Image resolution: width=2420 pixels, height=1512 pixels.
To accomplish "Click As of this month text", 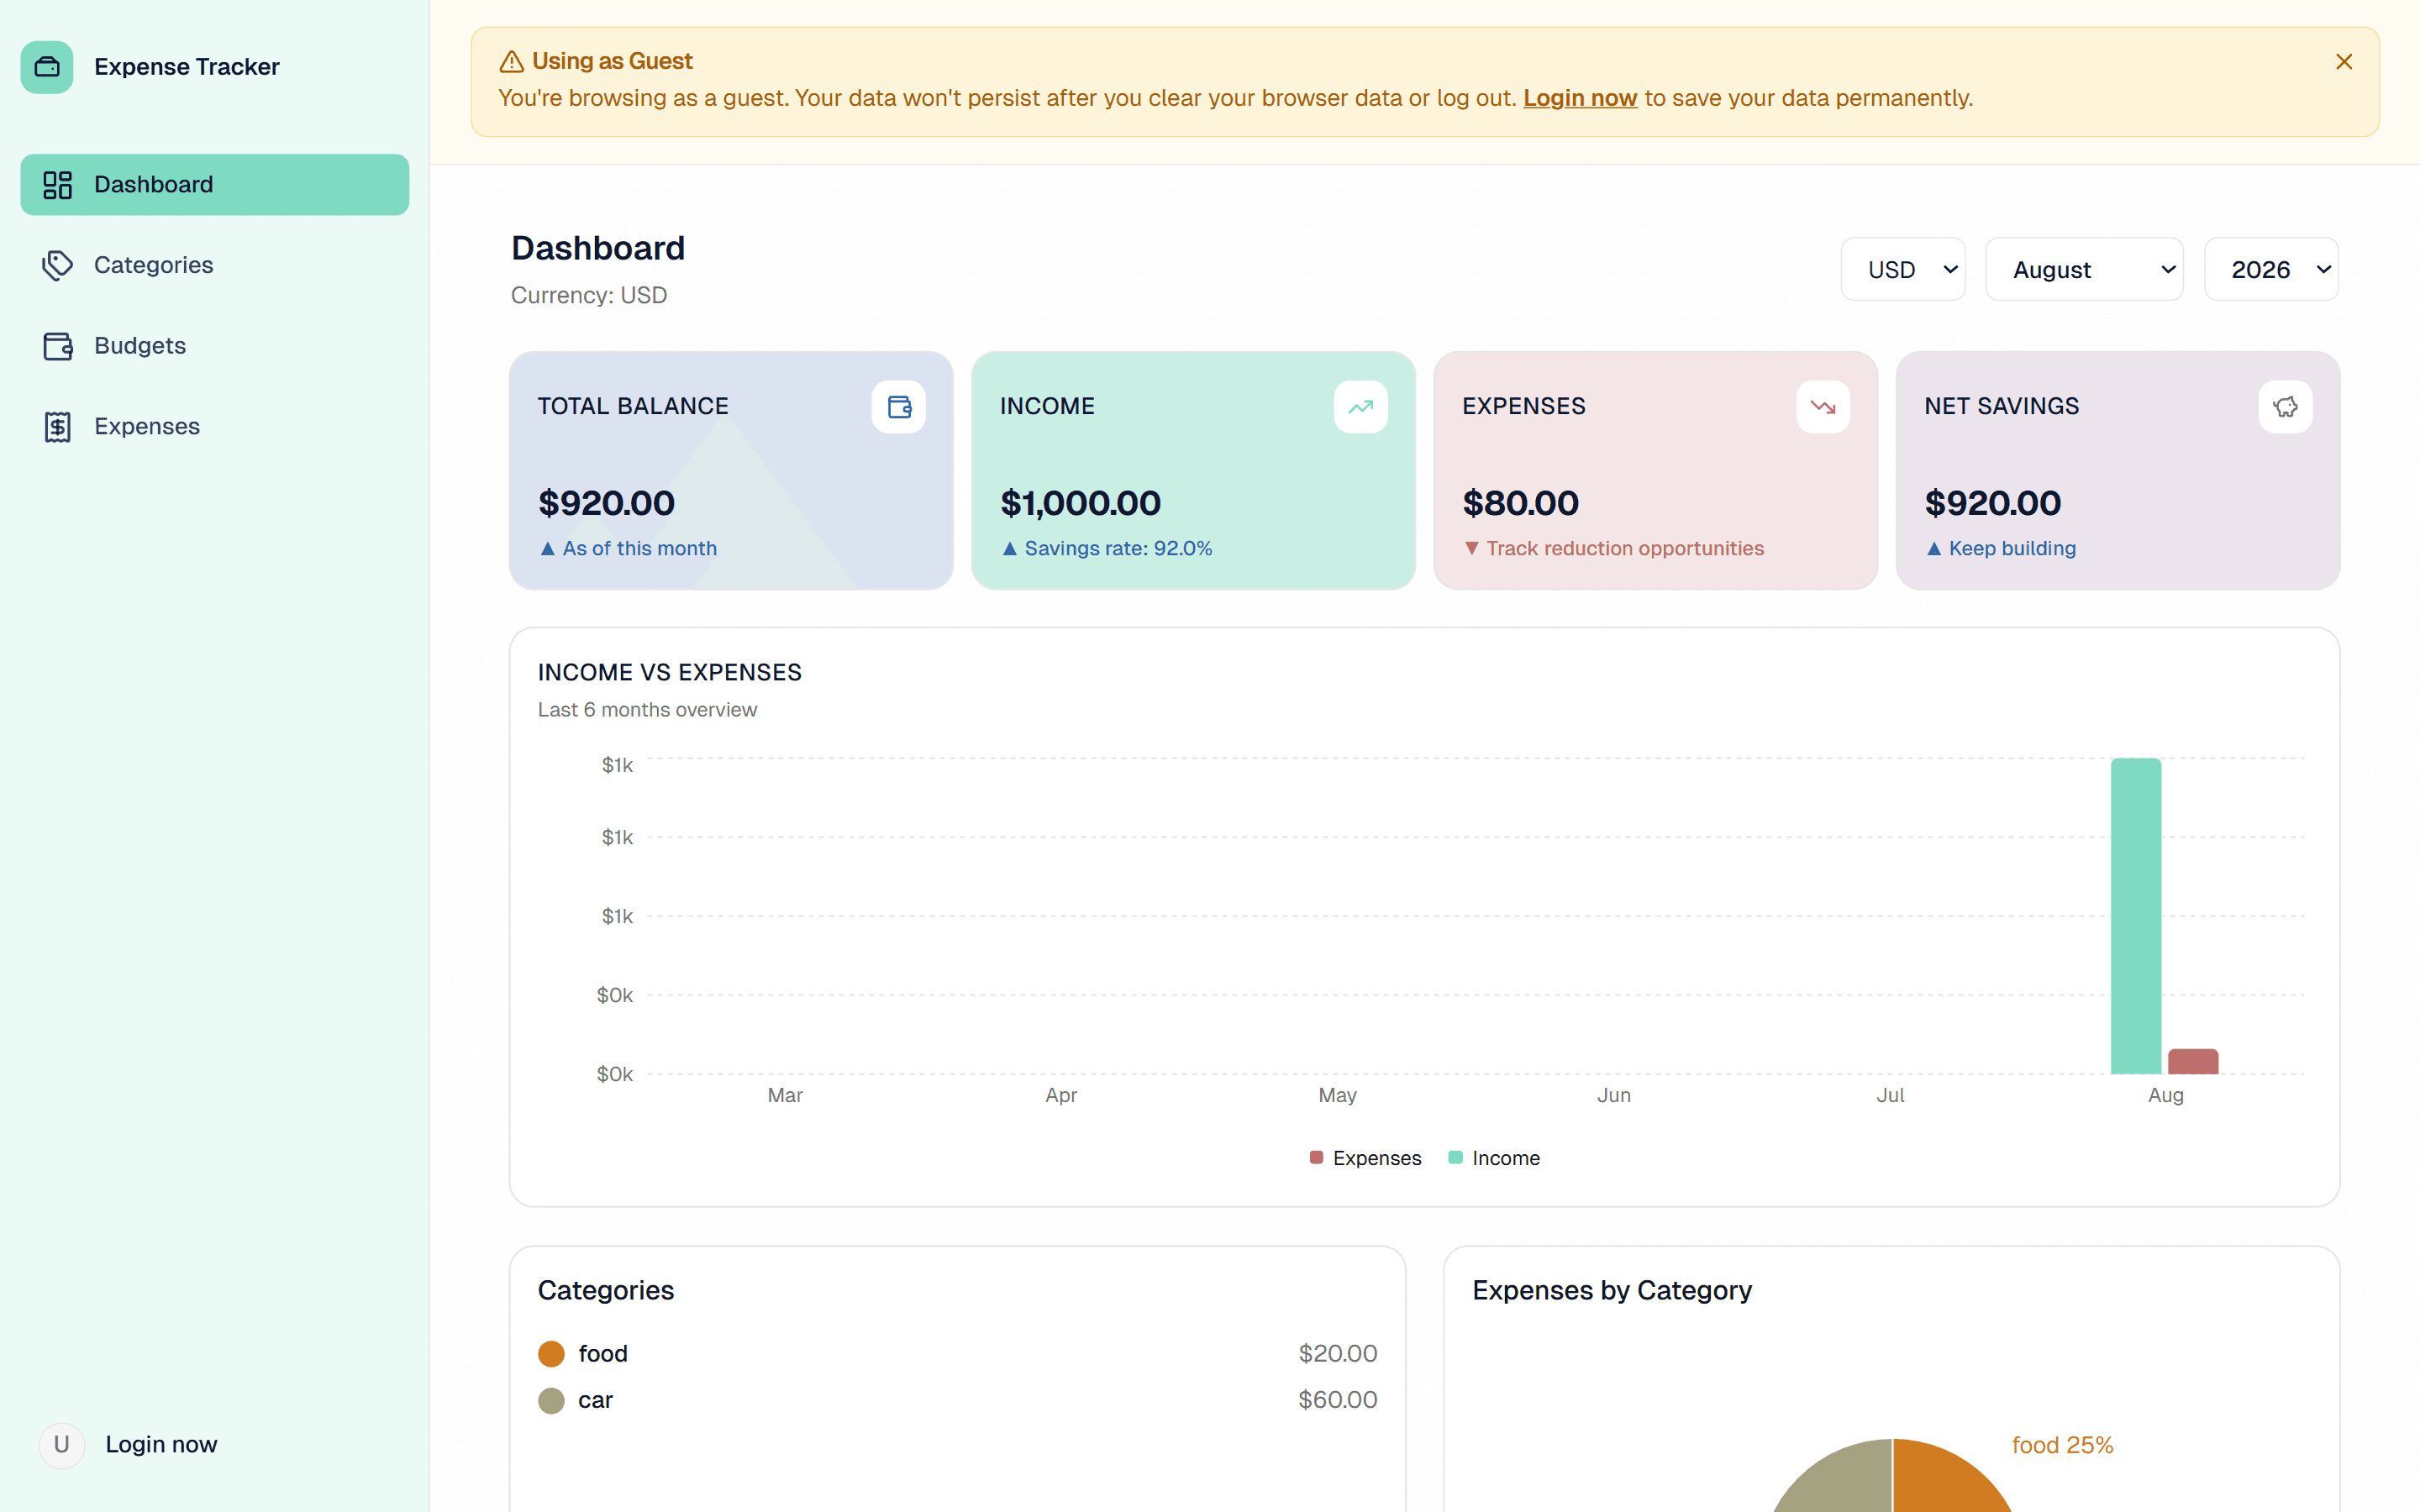I will 639,548.
